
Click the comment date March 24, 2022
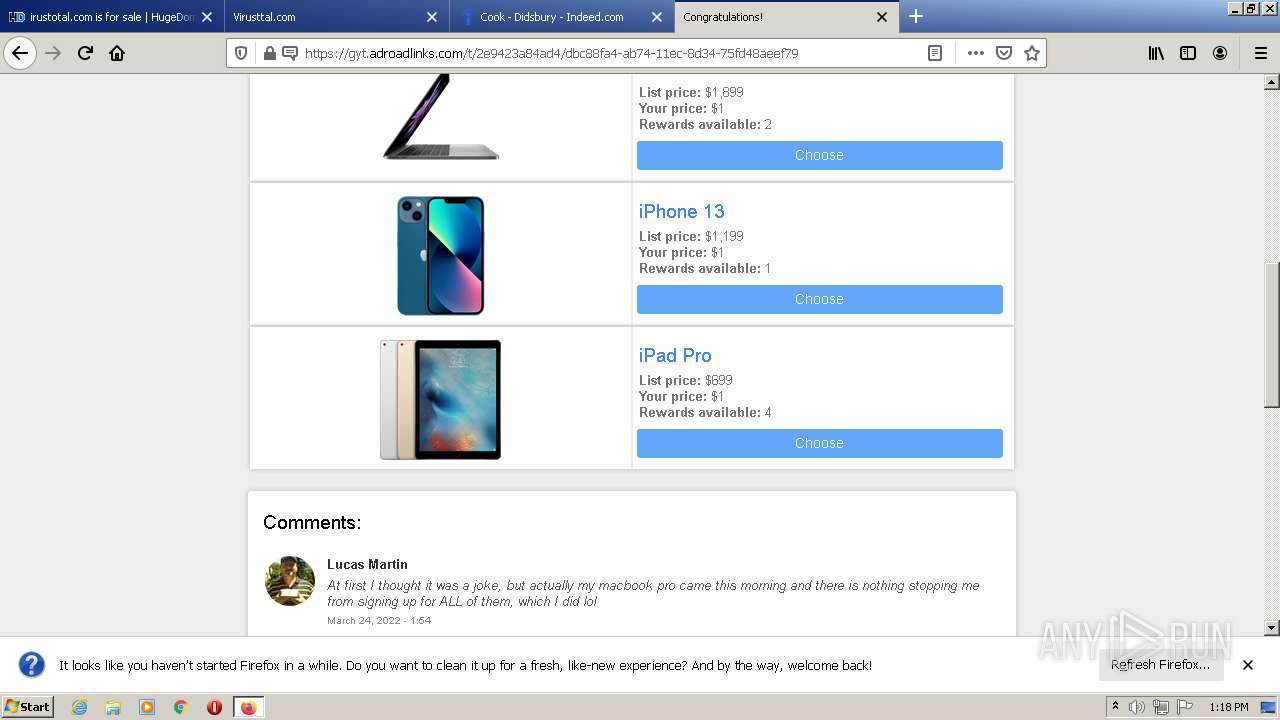pyautogui.click(x=379, y=620)
